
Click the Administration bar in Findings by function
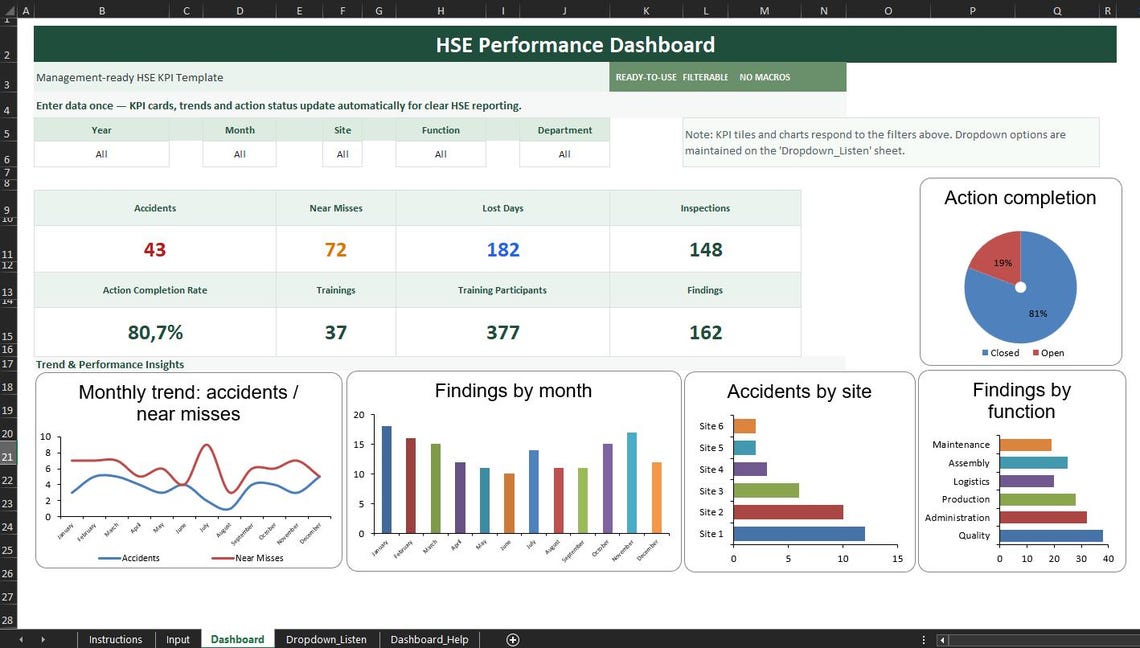click(x=1043, y=517)
